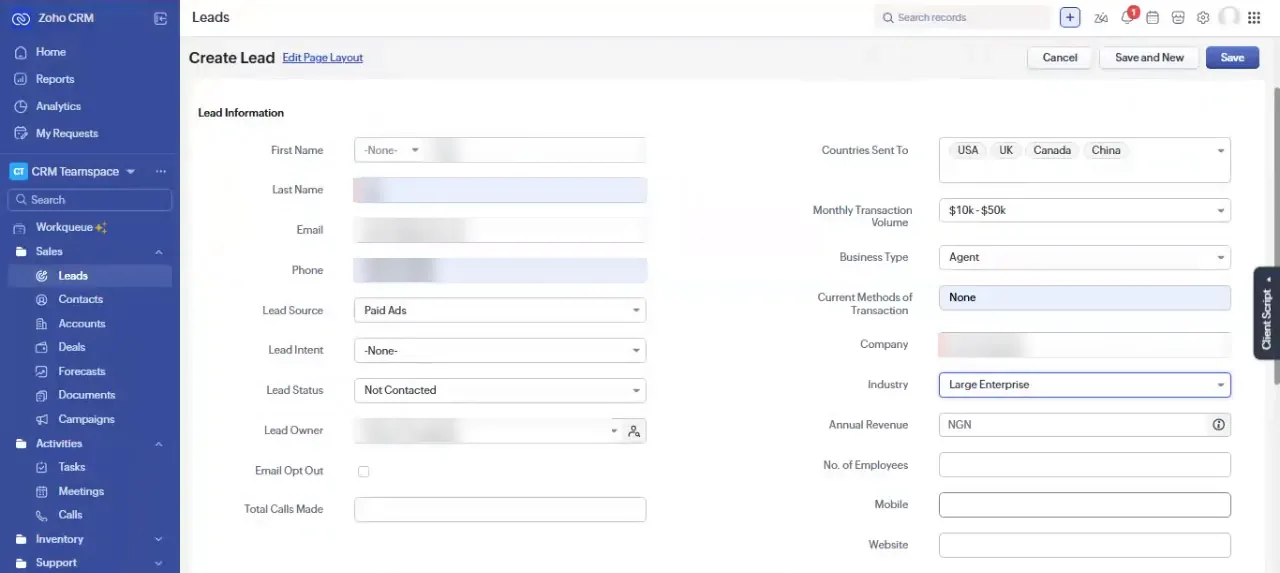1280x573 pixels.
Task: Open the Monthly Transaction Volume dropdown
Action: pyautogui.click(x=1085, y=210)
